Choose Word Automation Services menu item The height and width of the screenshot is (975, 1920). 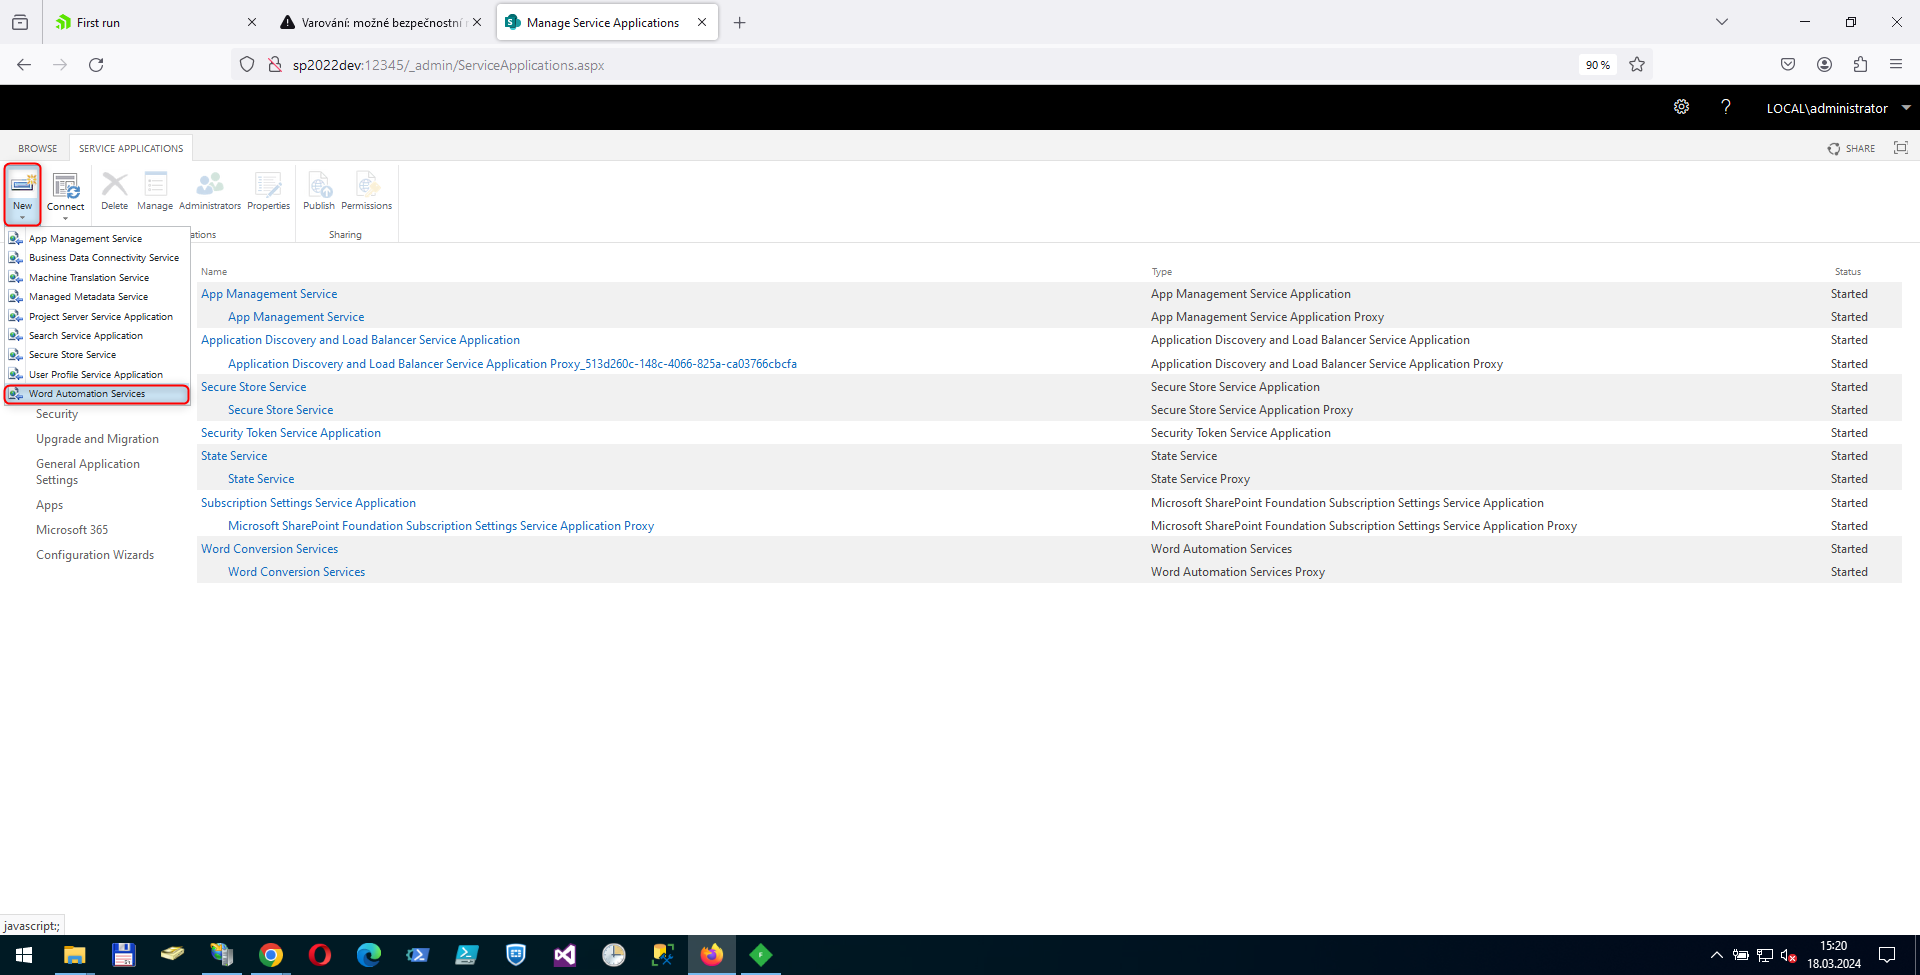point(97,394)
